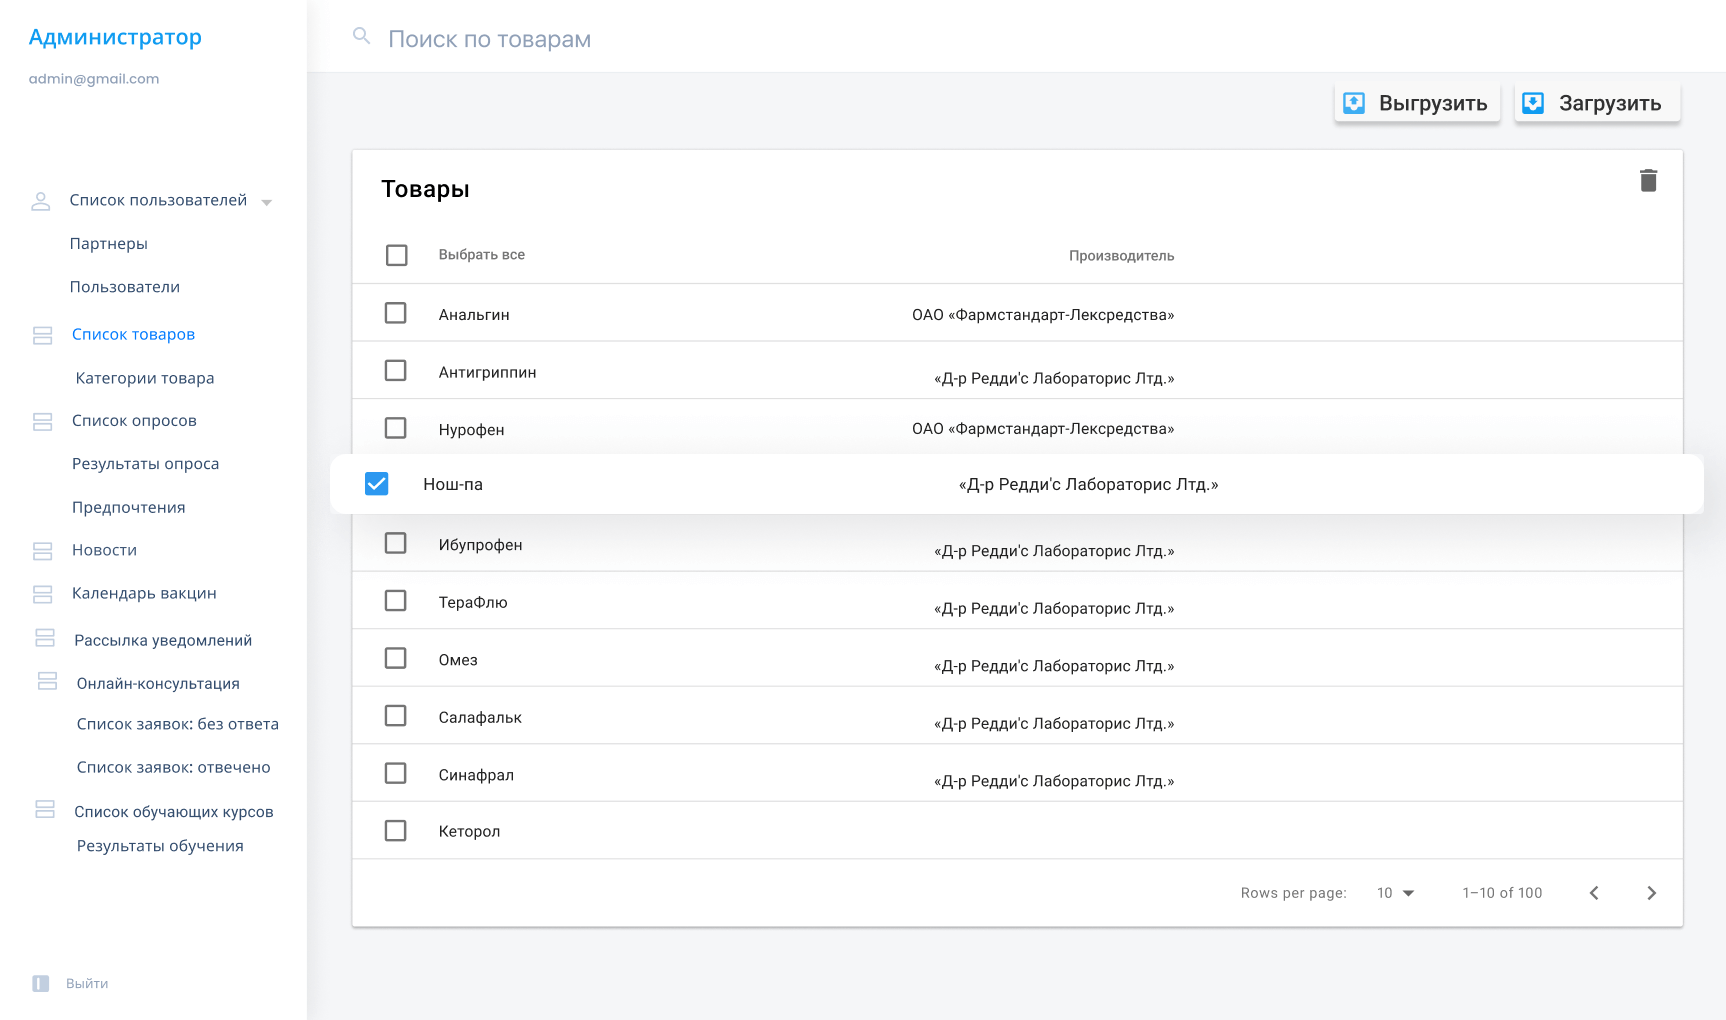Click the Выйти logout link
The image size is (1726, 1020).
point(87,984)
